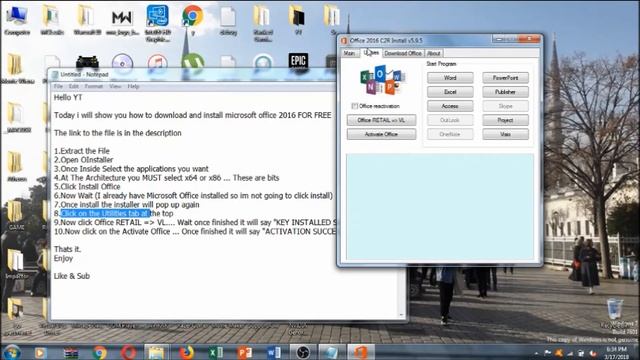The width and height of the screenshot is (640, 360).
Task: Open PowerPoint from the taskbar
Action: coord(245,352)
